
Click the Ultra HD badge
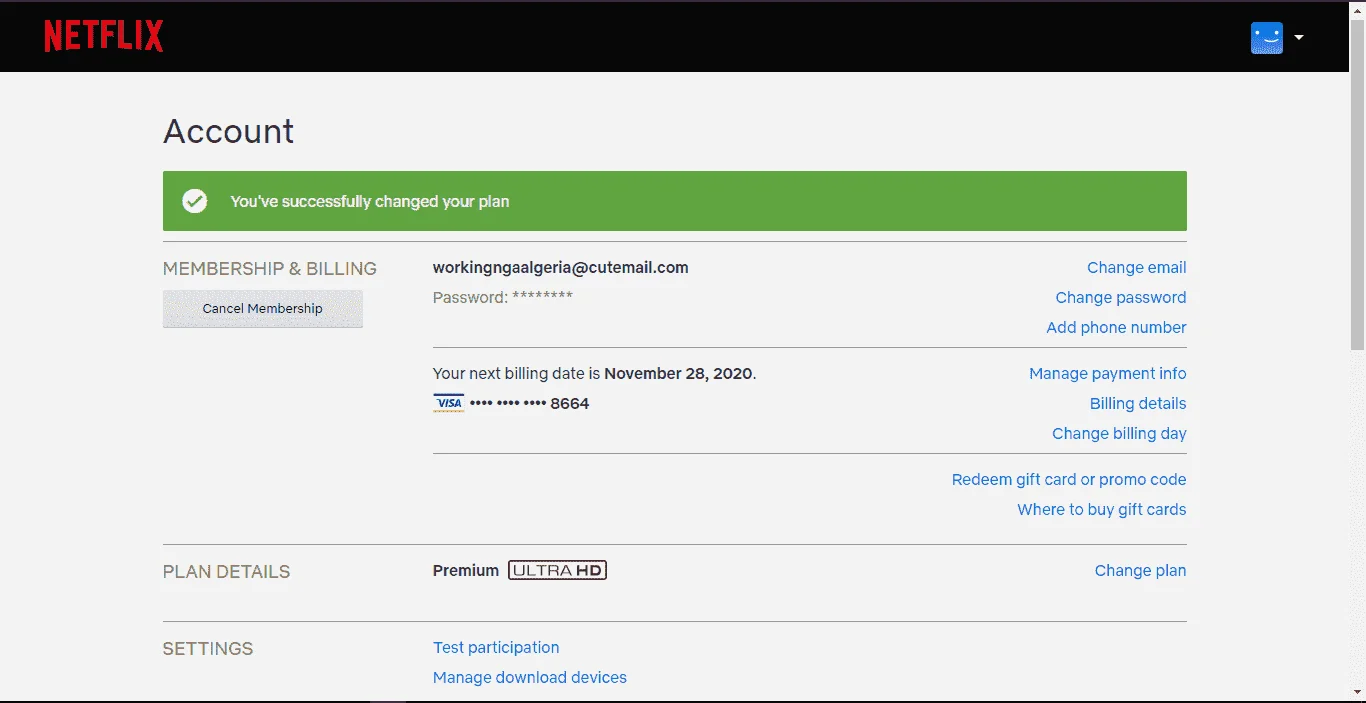tap(557, 570)
